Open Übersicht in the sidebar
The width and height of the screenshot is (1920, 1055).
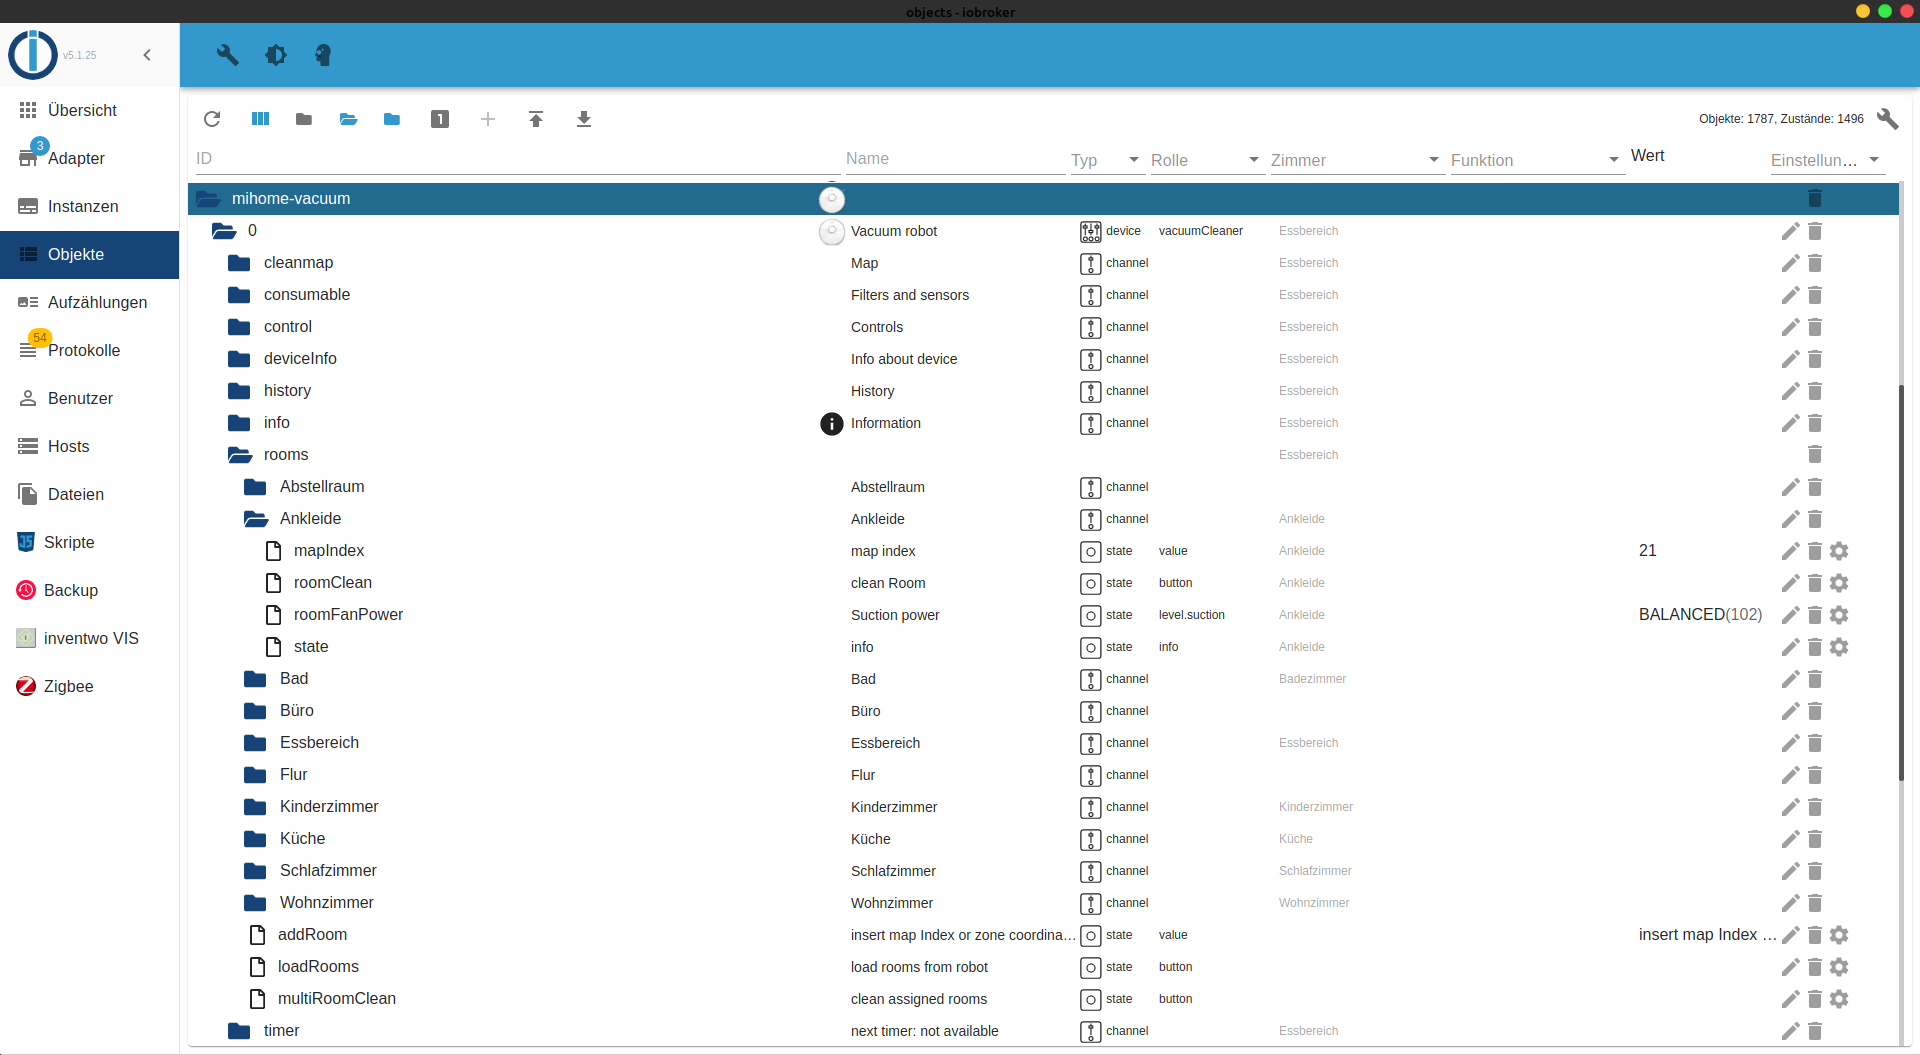coord(90,110)
